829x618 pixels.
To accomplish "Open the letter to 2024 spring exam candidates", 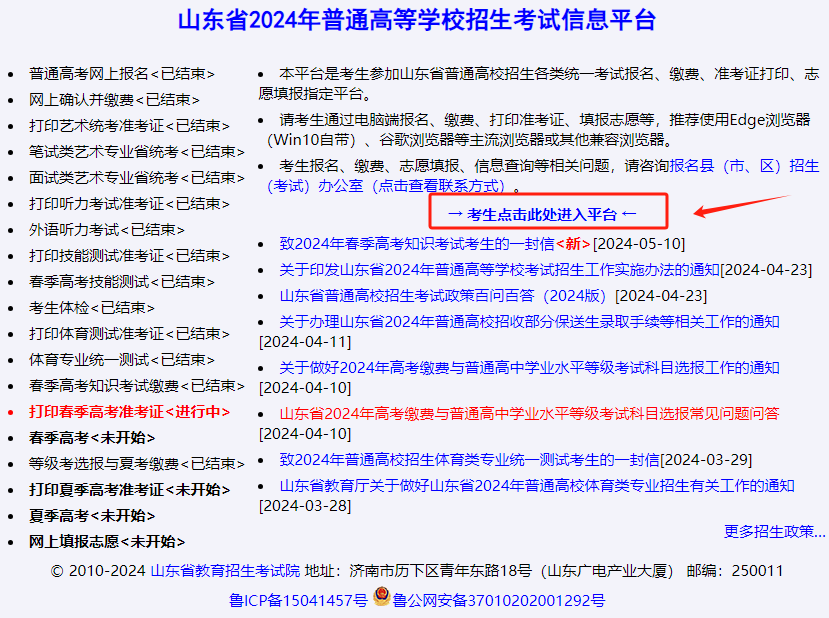I will pos(415,243).
